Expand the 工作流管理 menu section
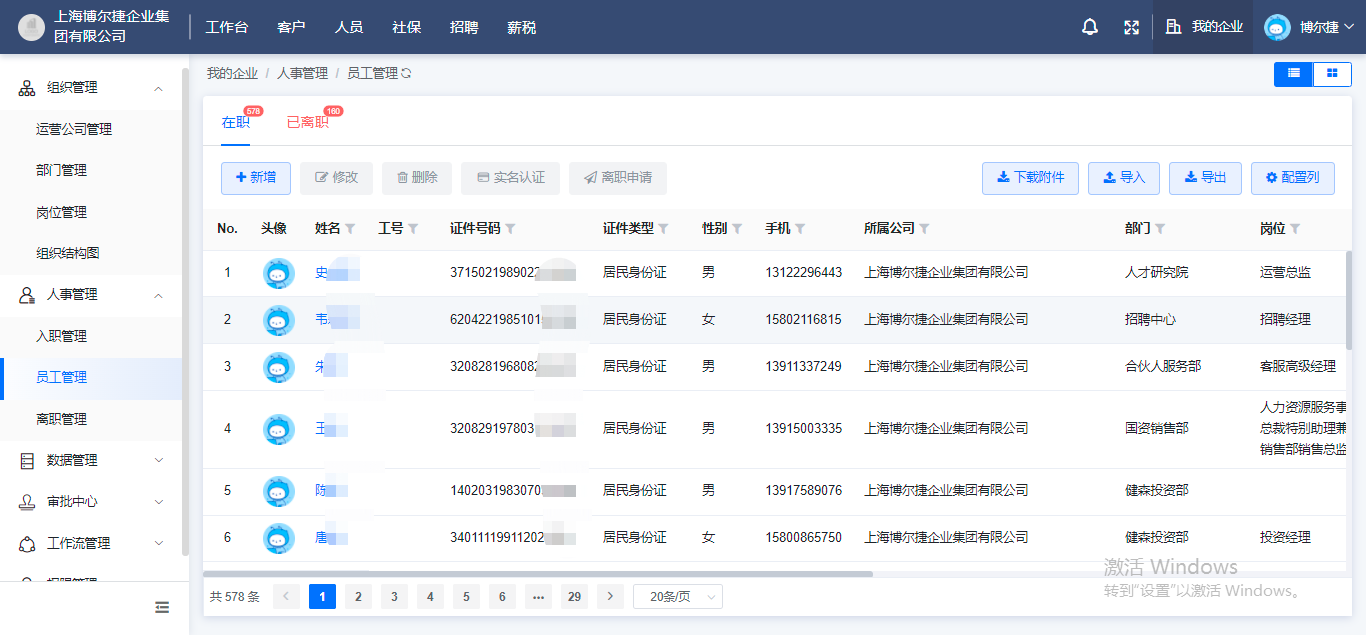Viewport: 1366px width, 635px height. tap(158, 544)
